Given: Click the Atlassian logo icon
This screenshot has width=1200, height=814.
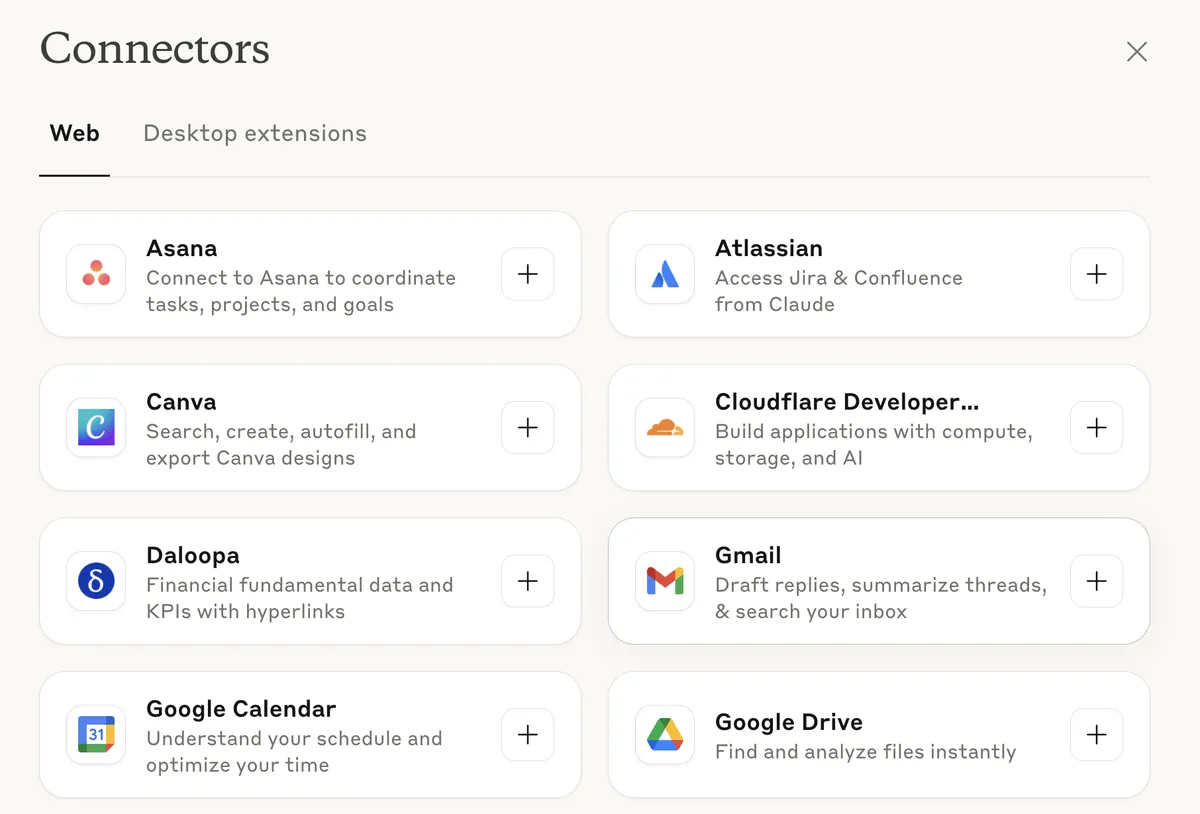Looking at the screenshot, I should point(665,274).
